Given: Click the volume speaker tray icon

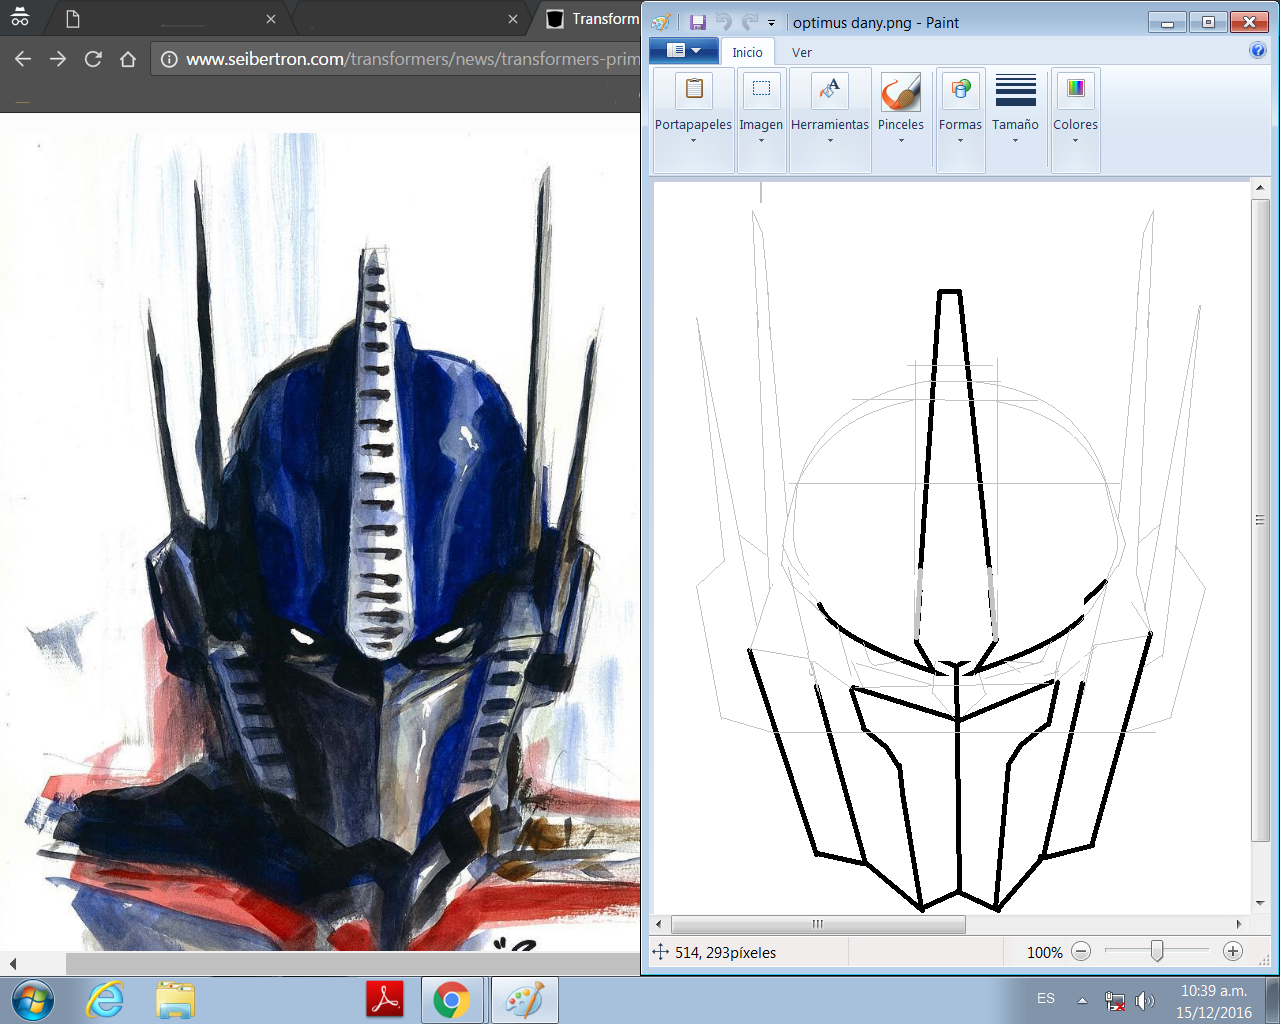Looking at the screenshot, I should (x=1145, y=1000).
